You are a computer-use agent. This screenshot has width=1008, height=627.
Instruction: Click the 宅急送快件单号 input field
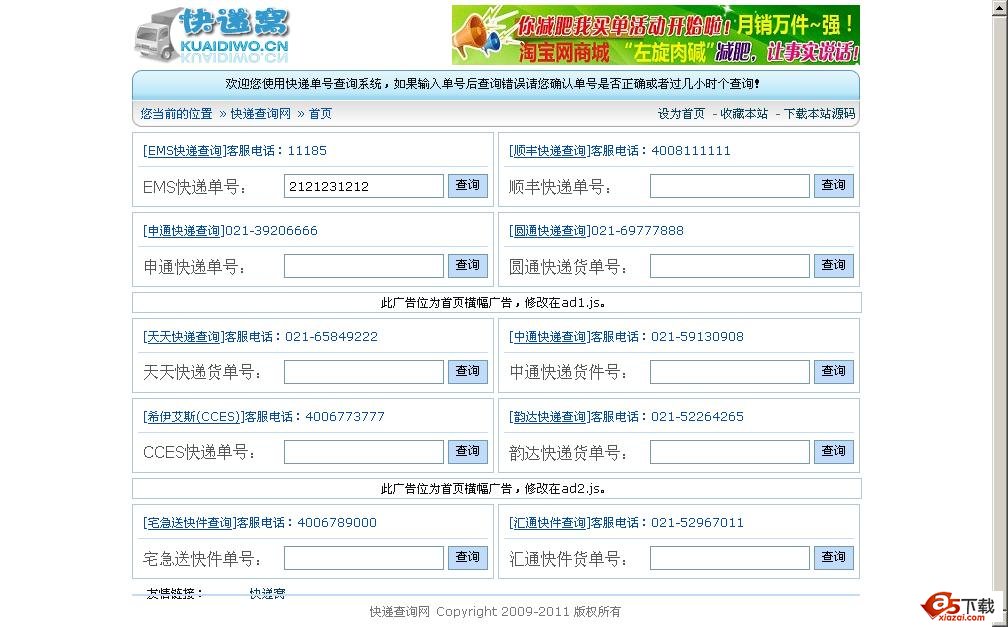[x=363, y=557]
